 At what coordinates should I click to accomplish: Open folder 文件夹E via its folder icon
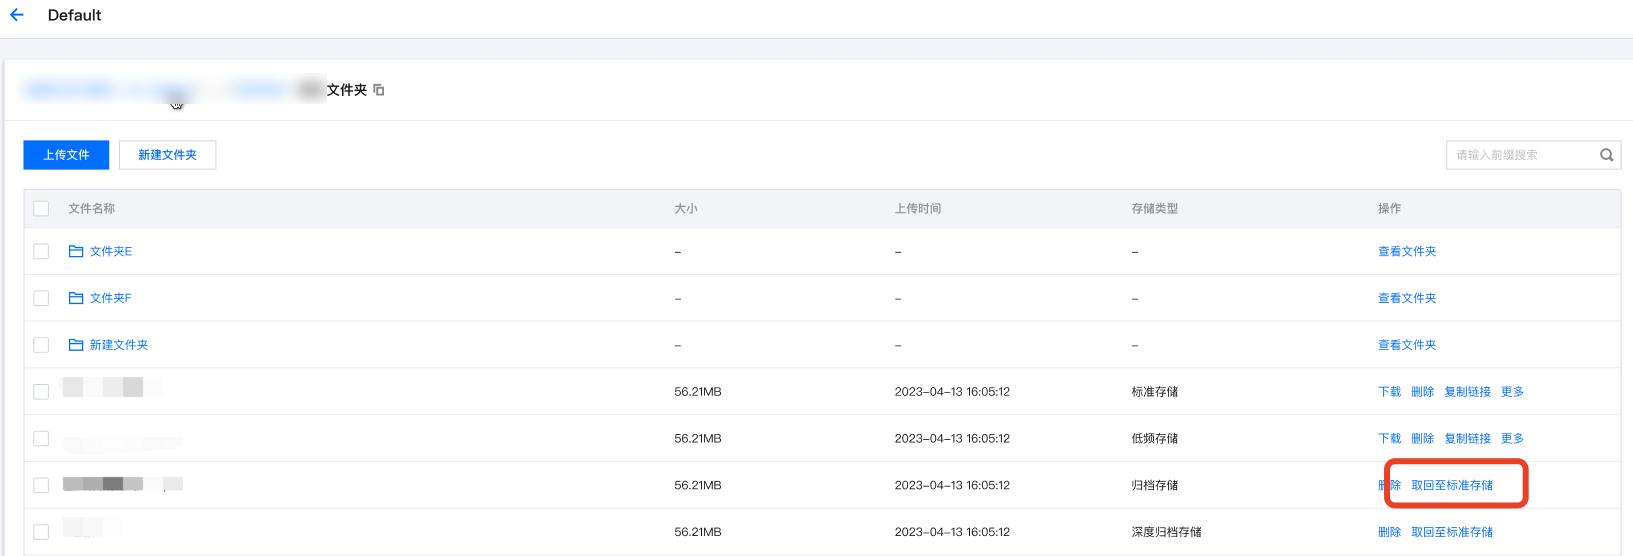[x=76, y=251]
